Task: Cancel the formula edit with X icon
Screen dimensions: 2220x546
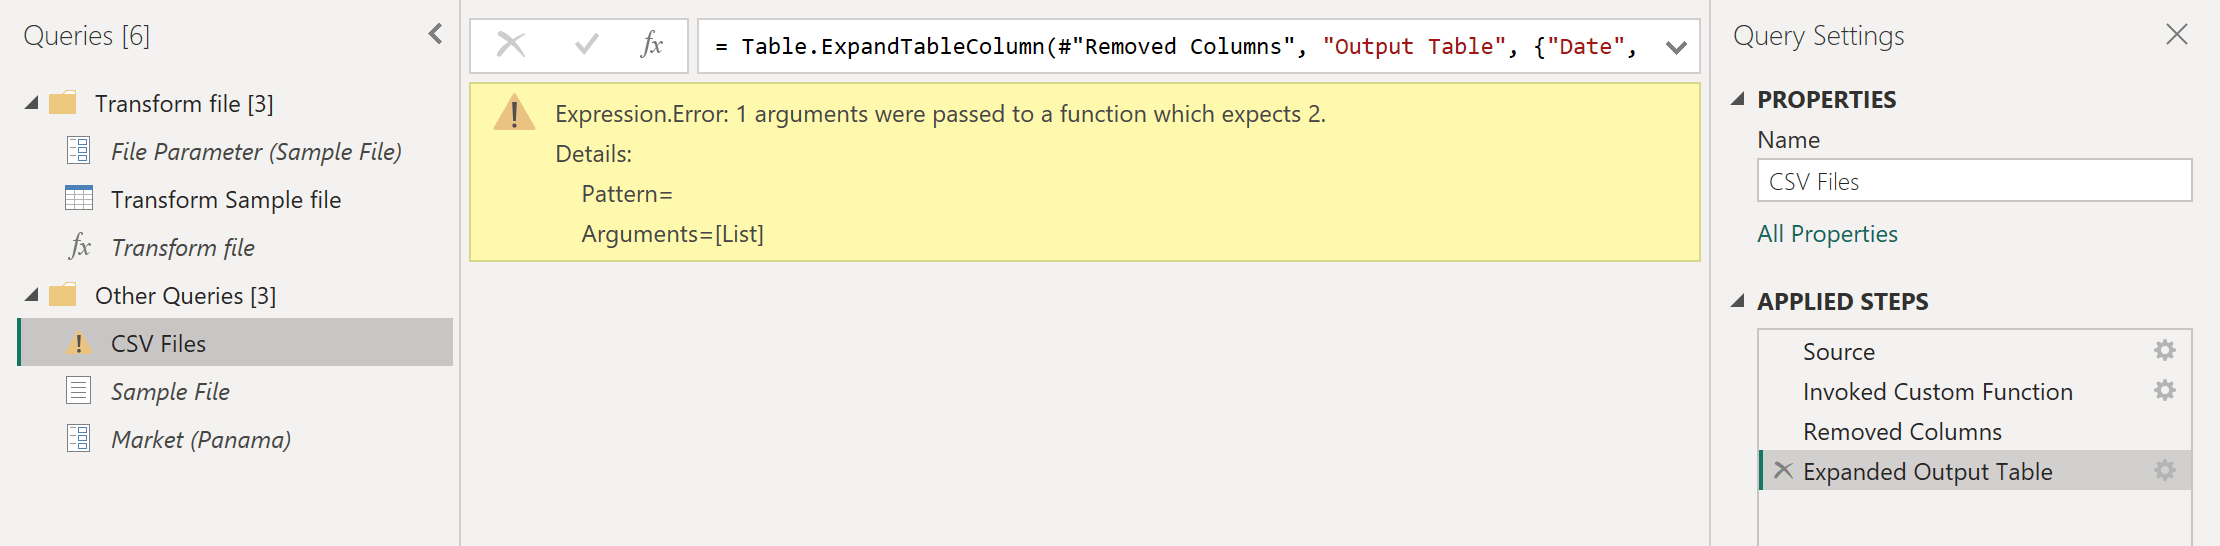Action: (x=511, y=45)
